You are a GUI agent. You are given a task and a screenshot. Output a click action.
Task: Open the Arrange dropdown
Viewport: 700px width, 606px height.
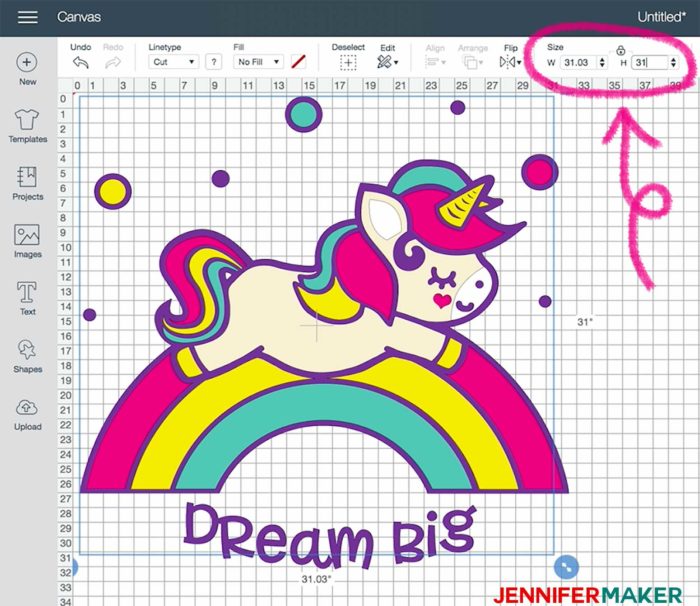[472, 63]
